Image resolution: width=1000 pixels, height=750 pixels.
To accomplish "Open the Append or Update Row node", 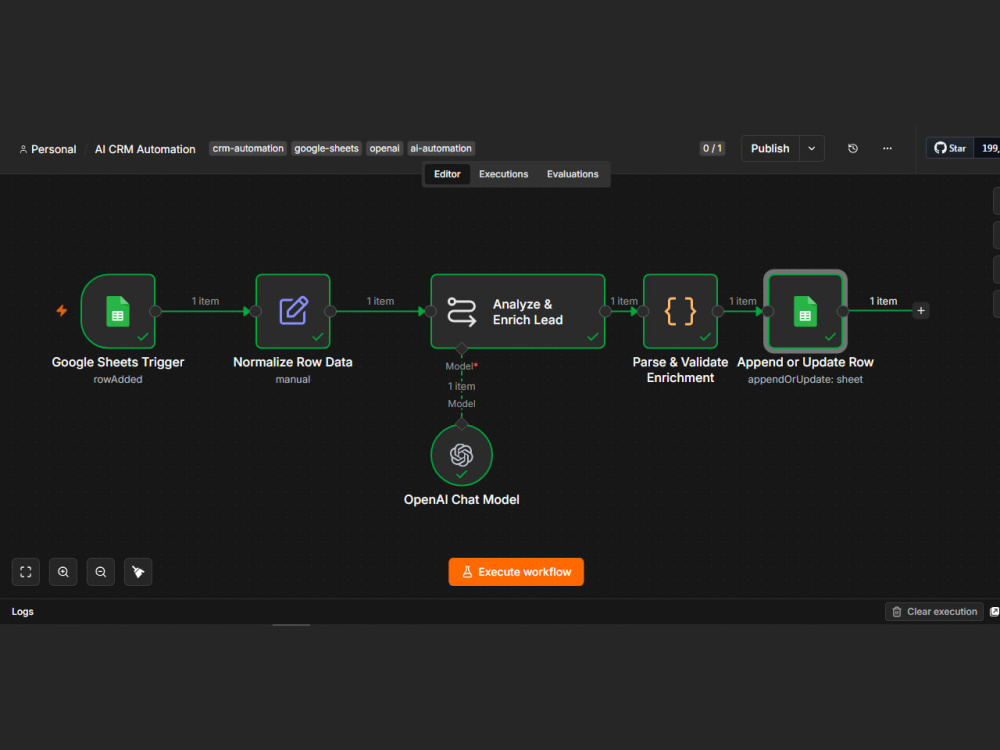I will point(805,311).
